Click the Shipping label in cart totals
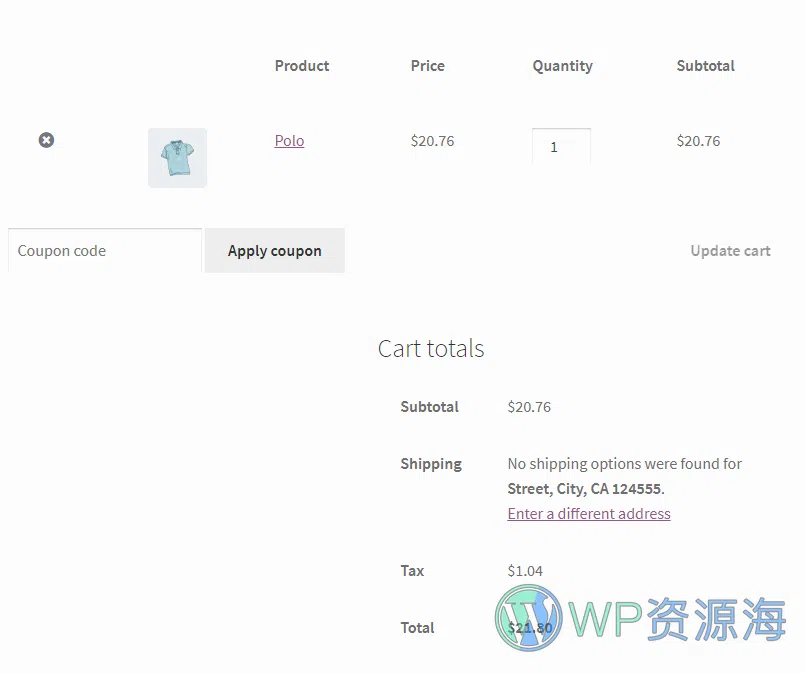This screenshot has width=805, height=673. [x=431, y=464]
